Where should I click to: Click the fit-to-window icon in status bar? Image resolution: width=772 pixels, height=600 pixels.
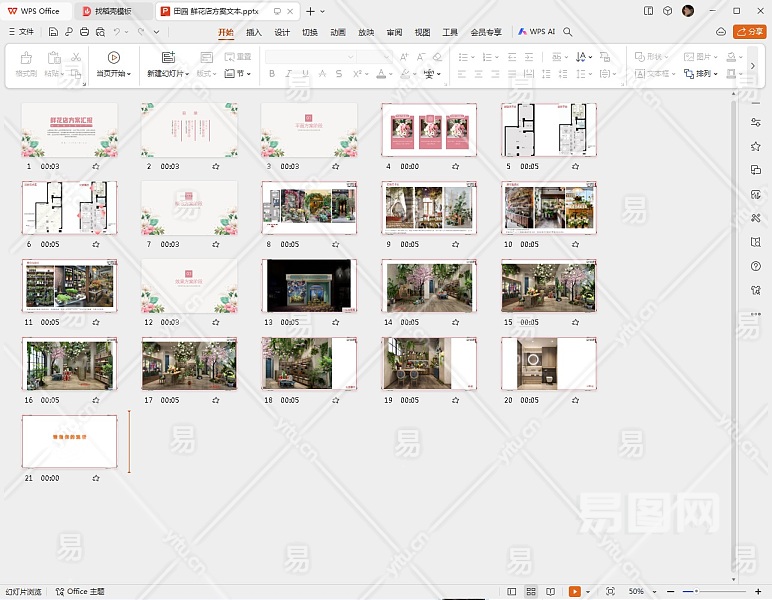pos(611,592)
